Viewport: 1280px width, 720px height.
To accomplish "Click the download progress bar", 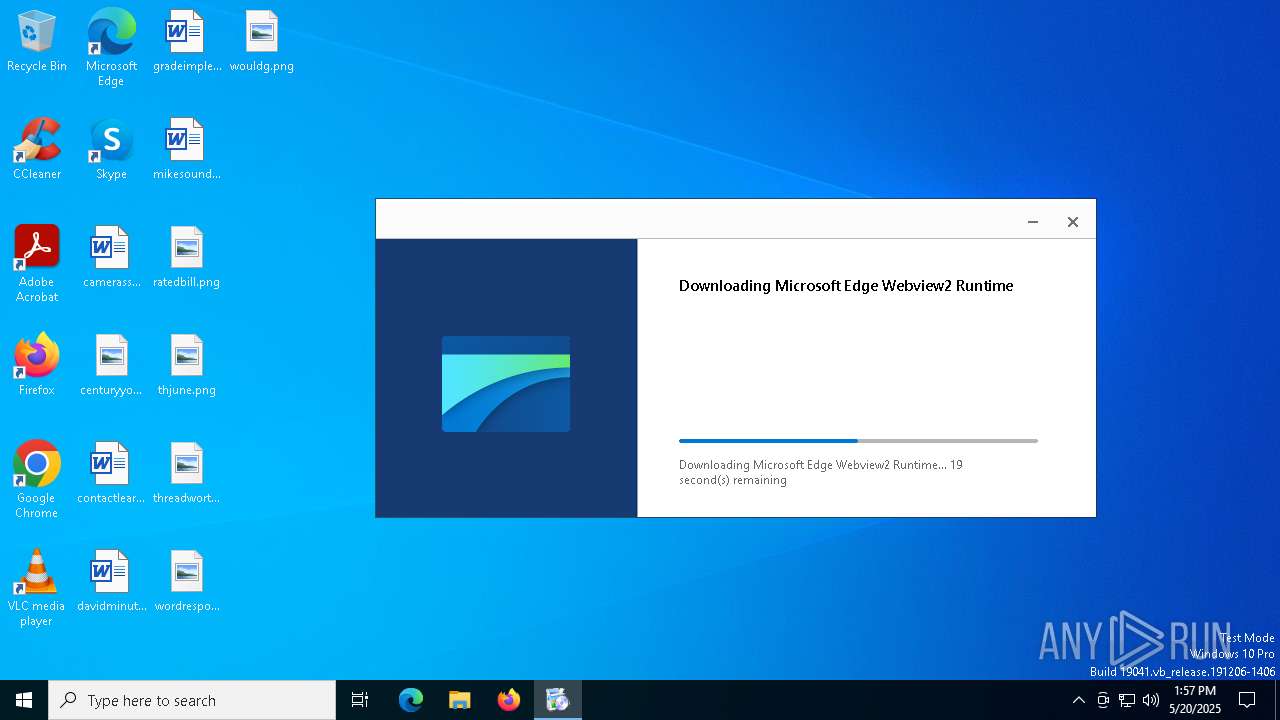I will pyautogui.click(x=858, y=441).
